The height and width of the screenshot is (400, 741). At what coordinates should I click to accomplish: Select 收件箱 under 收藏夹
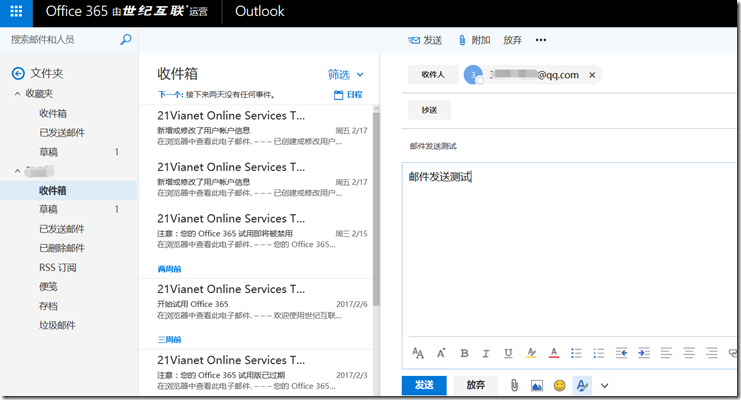point(53,113)
